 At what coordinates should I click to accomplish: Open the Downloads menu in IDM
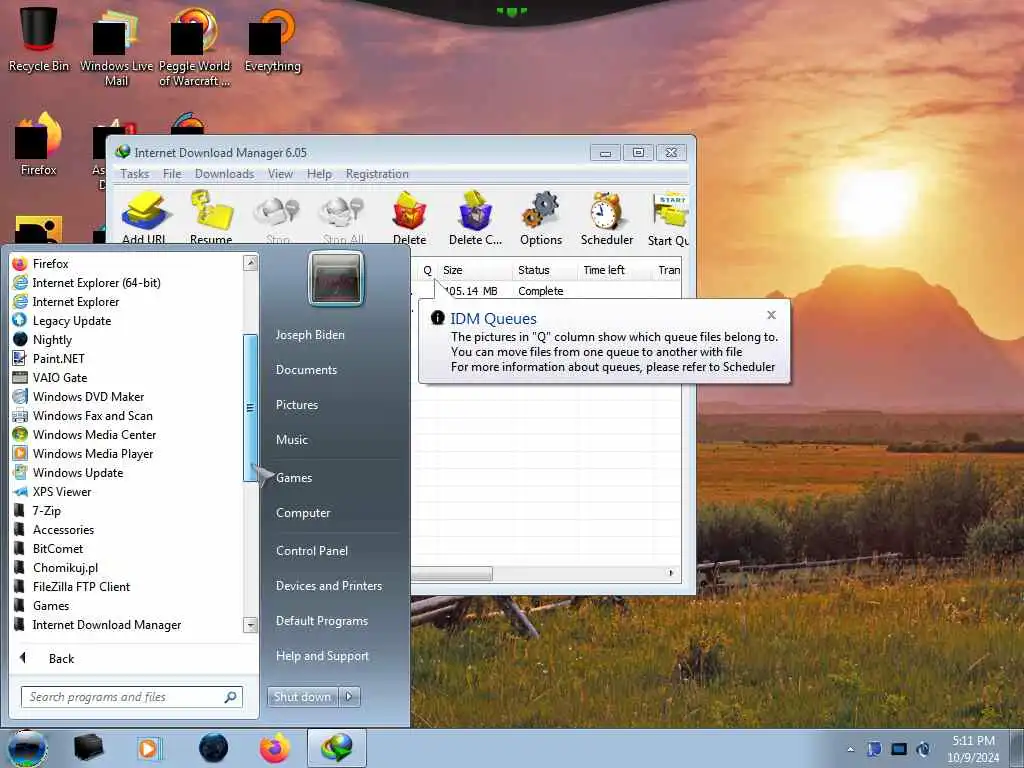(224, 174)
